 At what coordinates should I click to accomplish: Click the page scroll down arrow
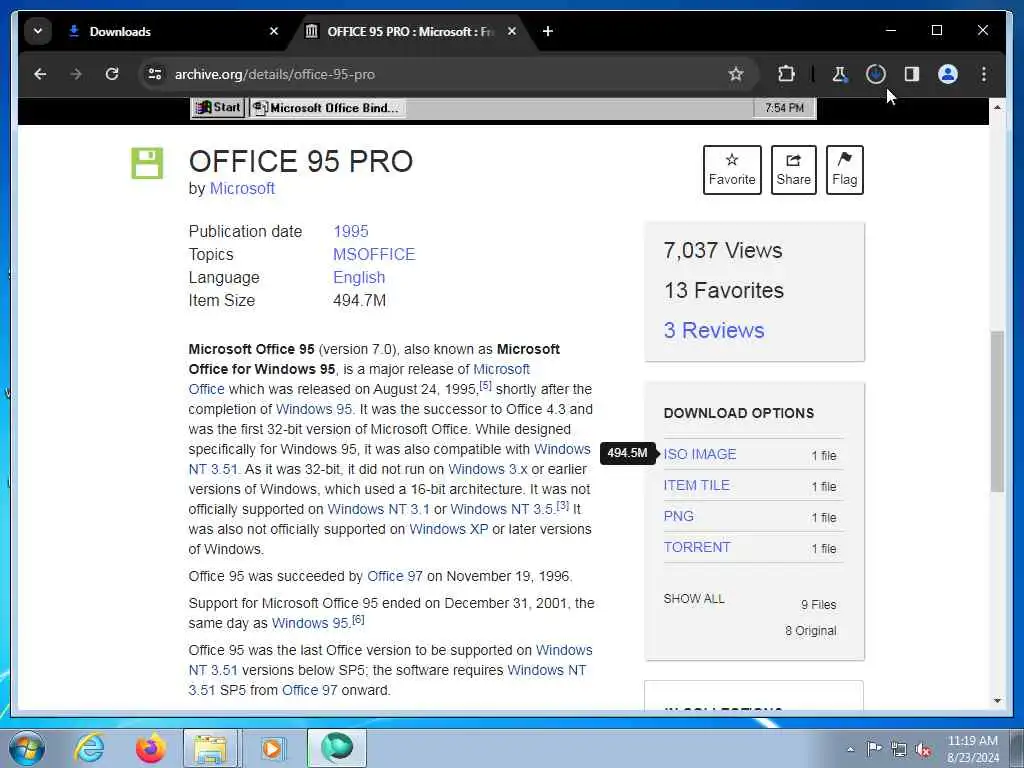(997, 701)
